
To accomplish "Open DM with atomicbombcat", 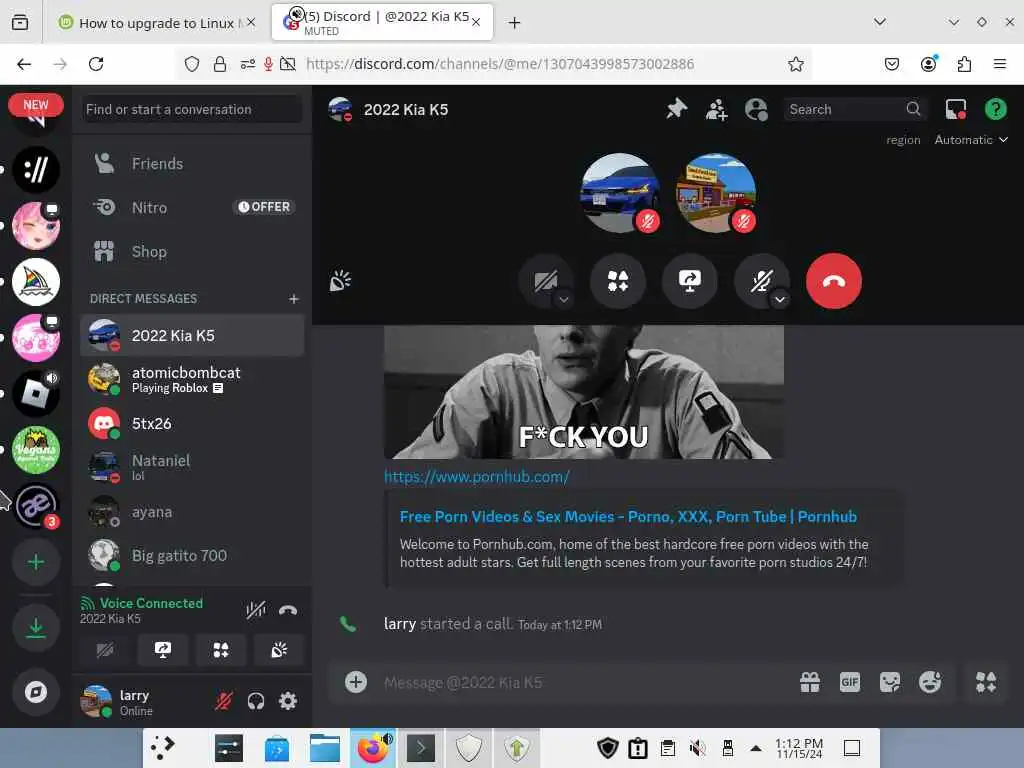I will (x=192, y=379).
